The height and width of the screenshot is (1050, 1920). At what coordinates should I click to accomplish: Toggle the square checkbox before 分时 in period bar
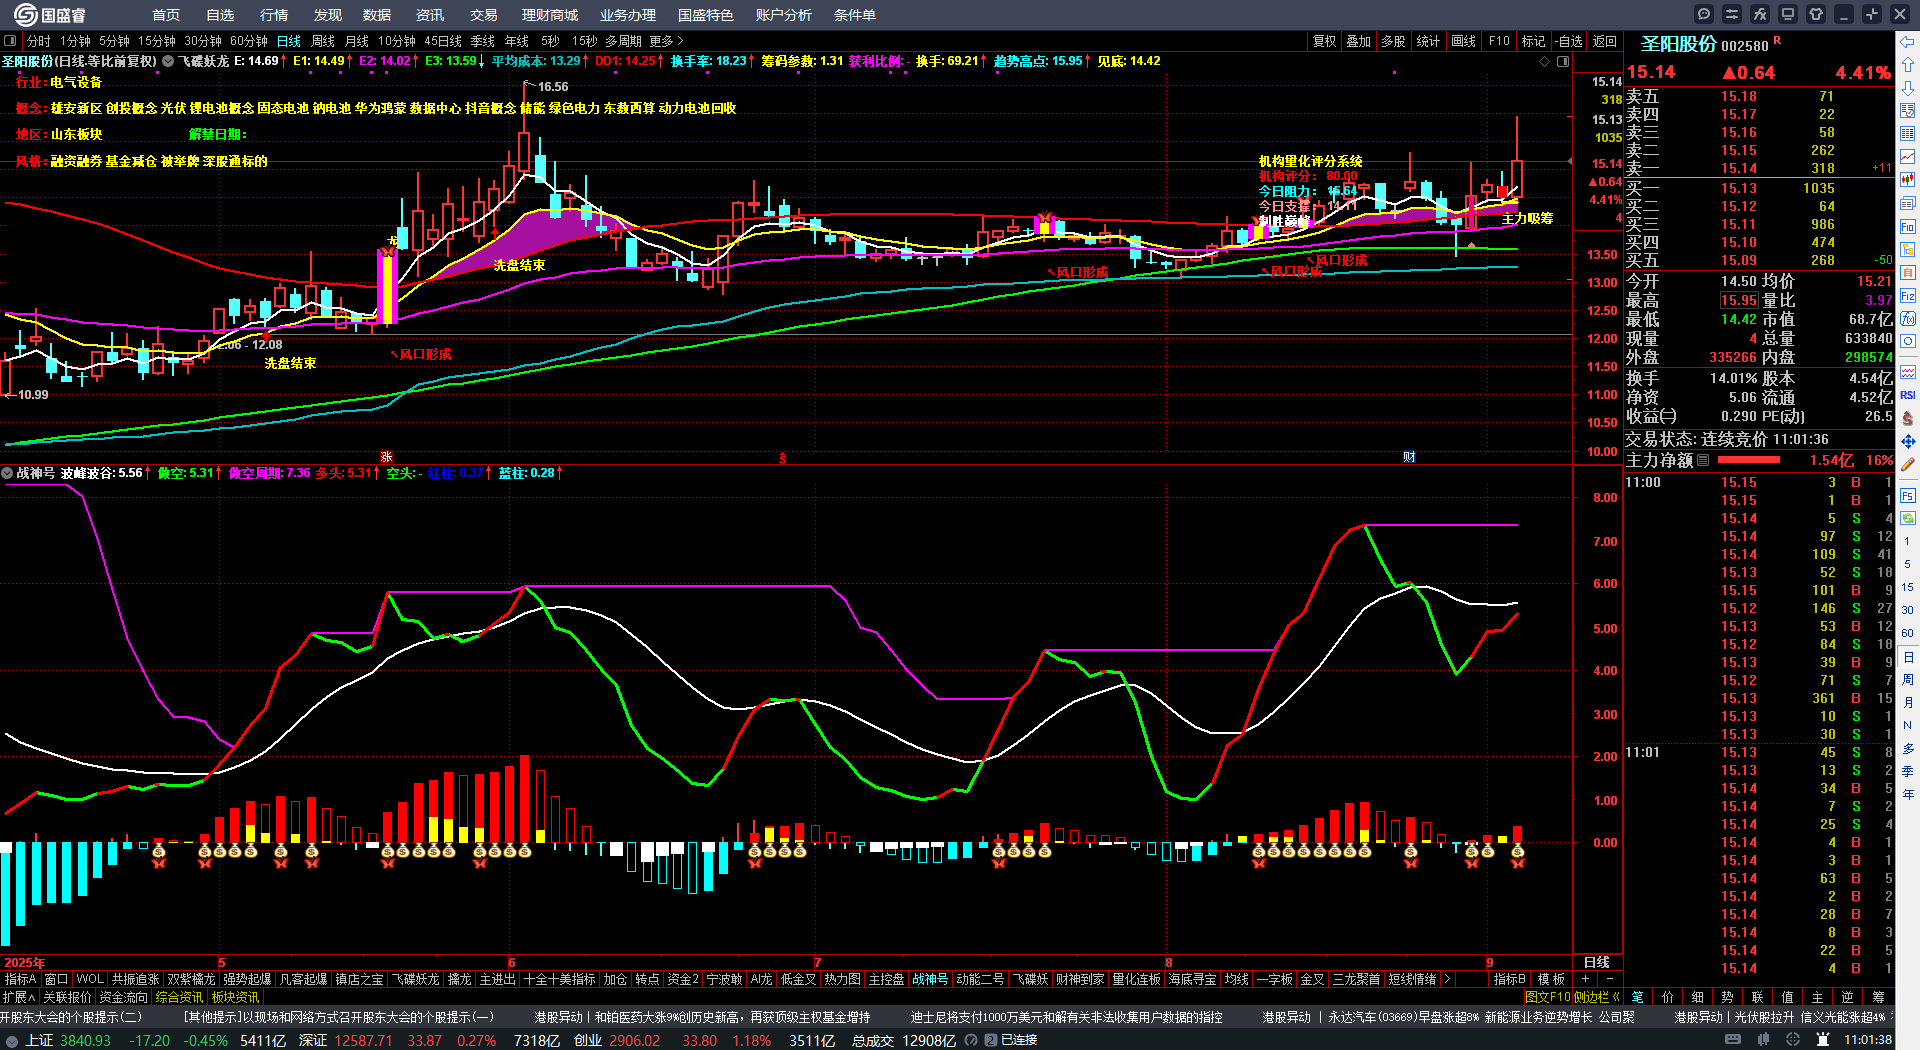[10, 41]
